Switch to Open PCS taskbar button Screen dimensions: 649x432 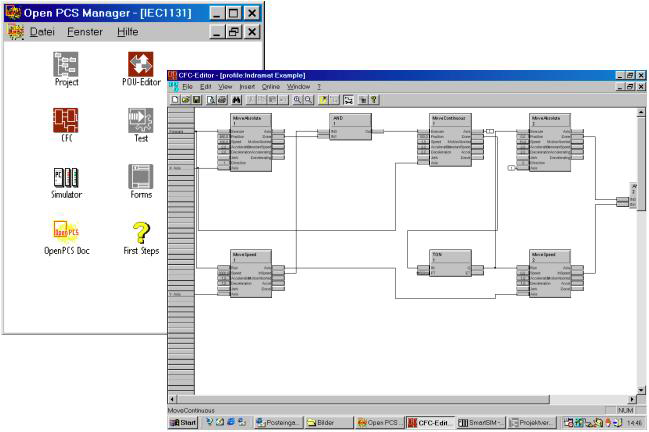point(380,423)
